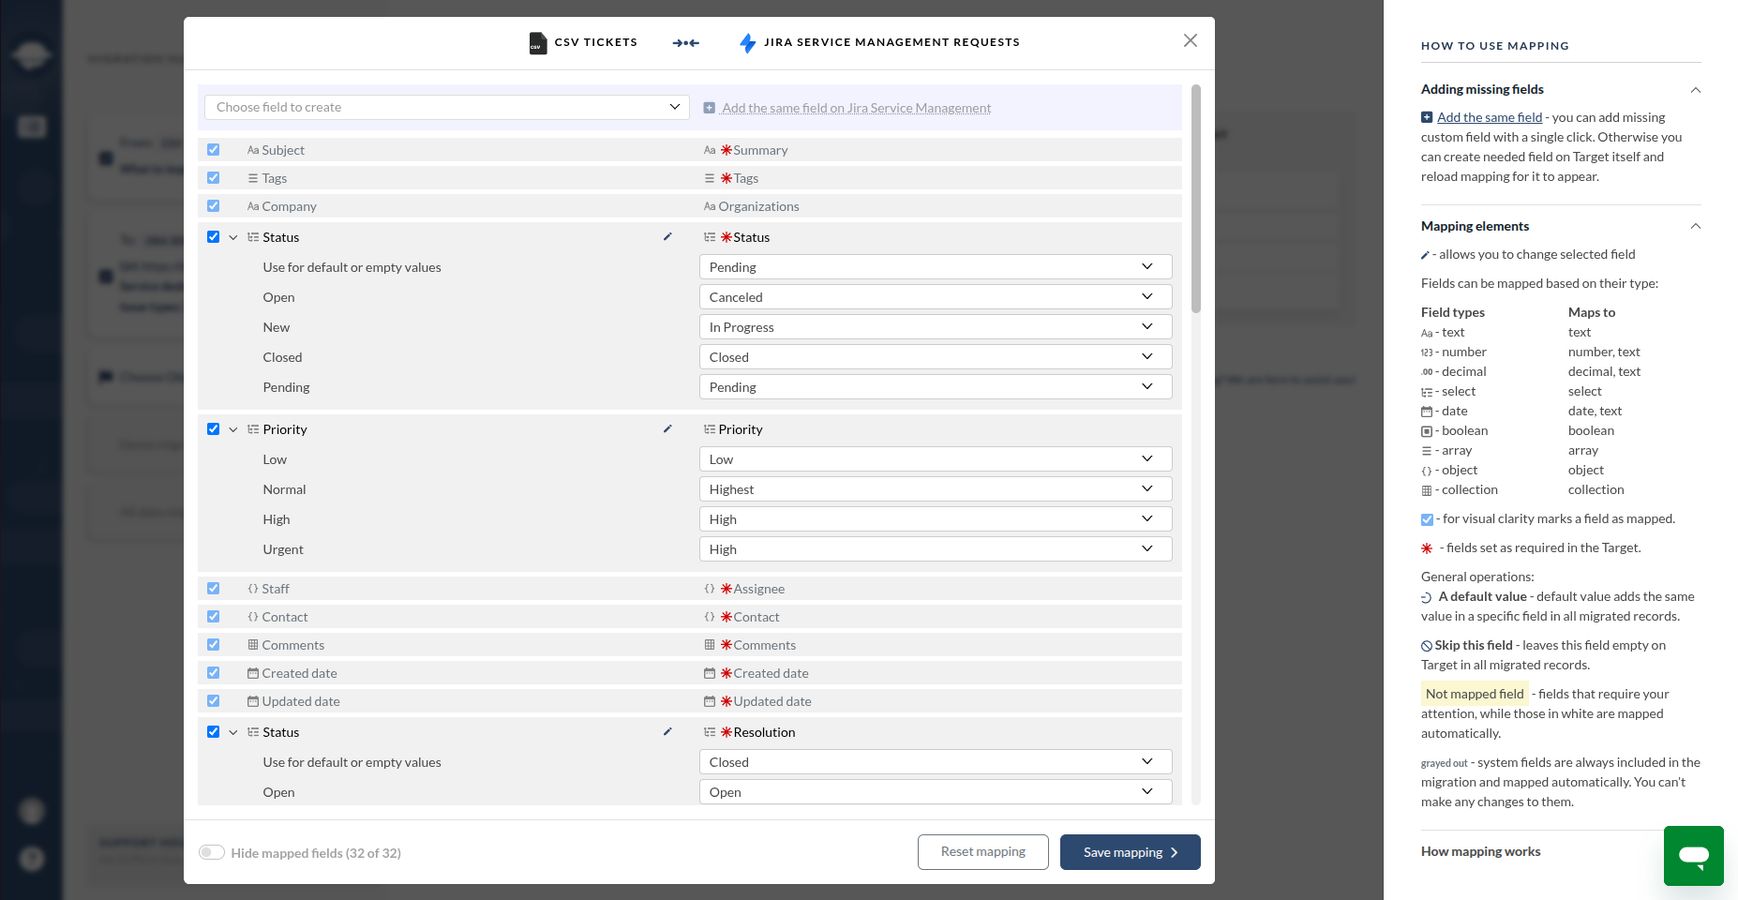Click the plus icon beside Add the same field on Jira
This screenshot has width=1738, height=900.
709,108
